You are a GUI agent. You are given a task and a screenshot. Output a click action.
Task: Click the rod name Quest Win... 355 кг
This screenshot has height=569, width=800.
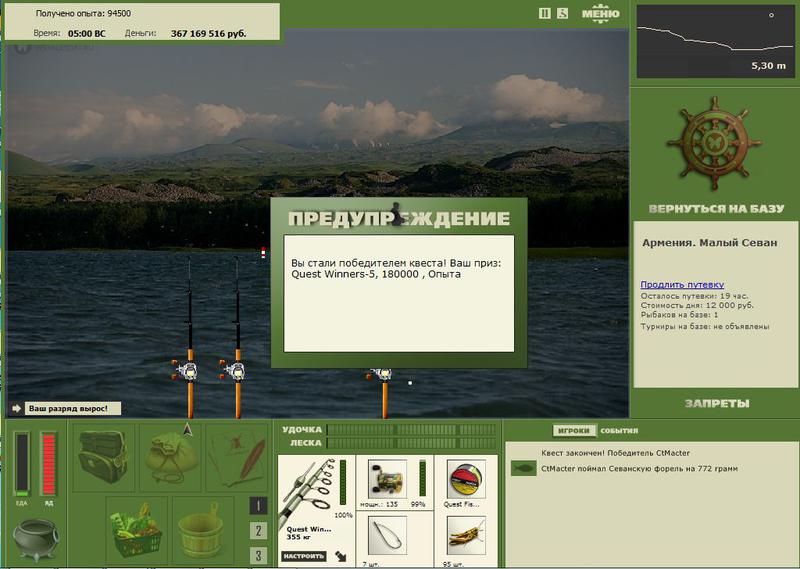309,533
